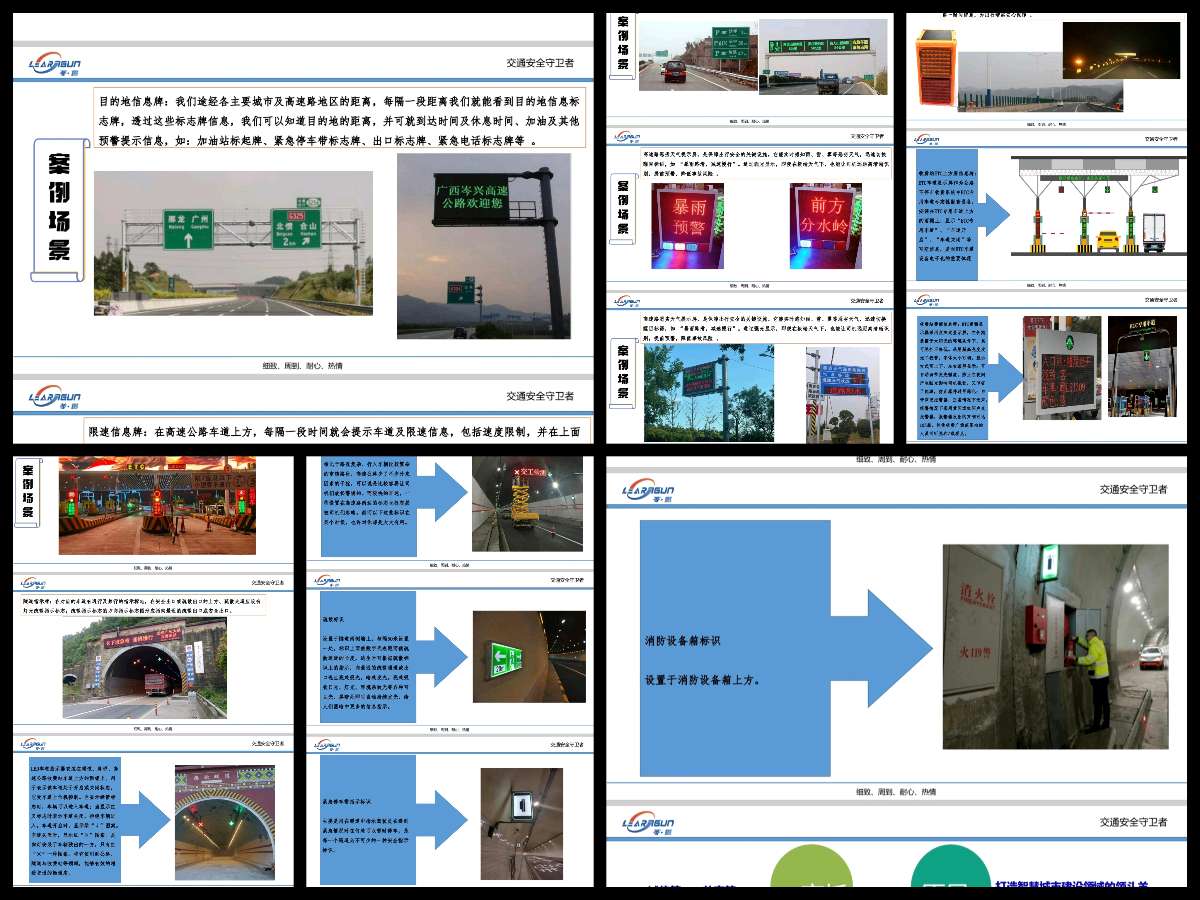Image resolution: width=1200 pixels, height=900 pixels.
Task: Click the green circle at bottom page
Action: tap(811, 874)
